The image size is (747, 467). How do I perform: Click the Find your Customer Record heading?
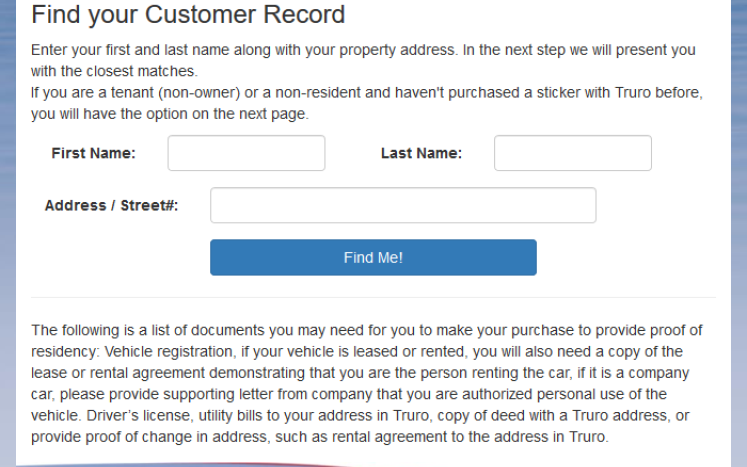[x=188, y=15]
